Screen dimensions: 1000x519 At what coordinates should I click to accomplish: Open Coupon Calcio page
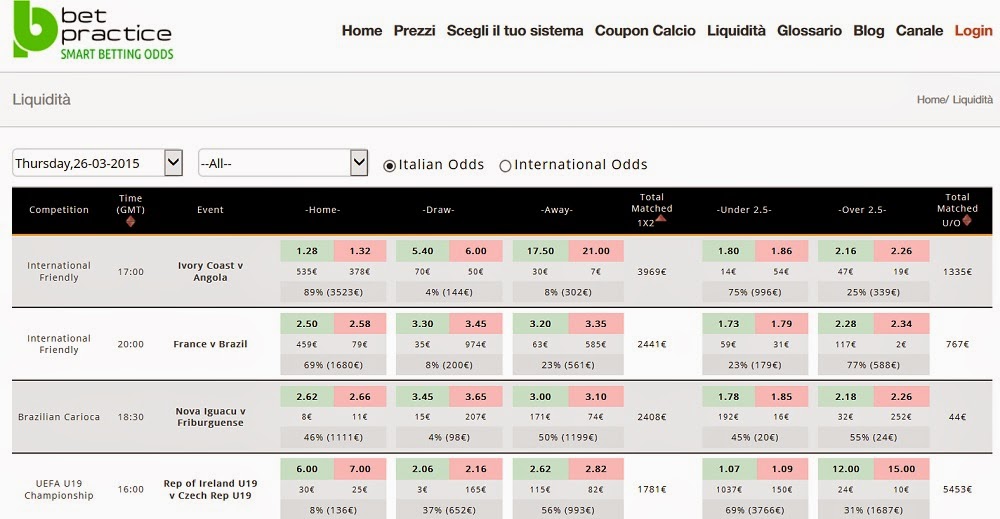pos(645,31)
